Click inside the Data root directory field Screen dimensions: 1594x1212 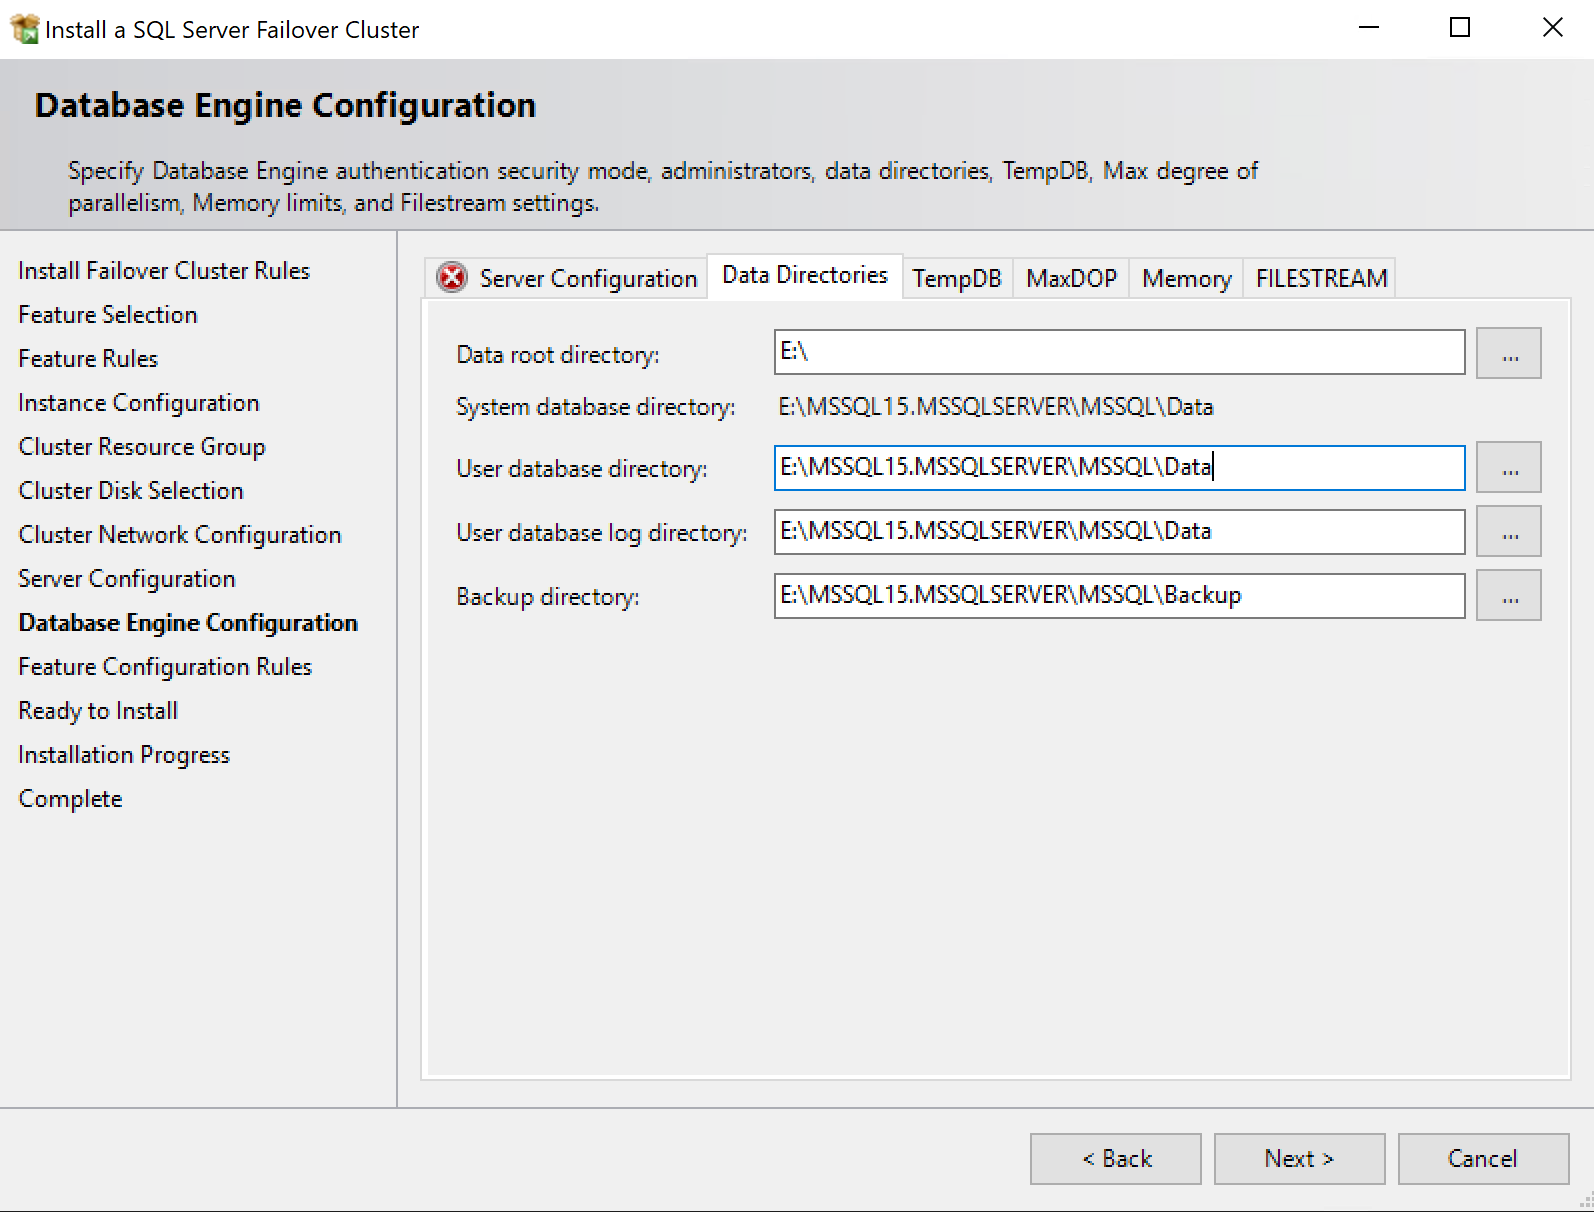(1118, 352)
